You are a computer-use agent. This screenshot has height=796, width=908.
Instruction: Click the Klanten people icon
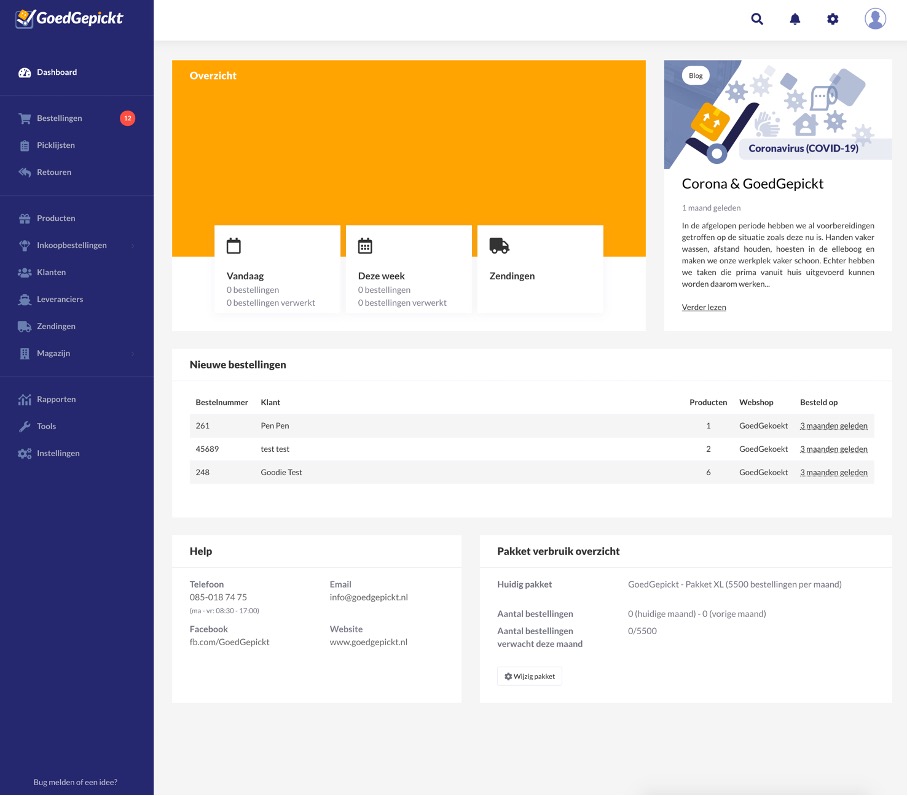(24, 273)
